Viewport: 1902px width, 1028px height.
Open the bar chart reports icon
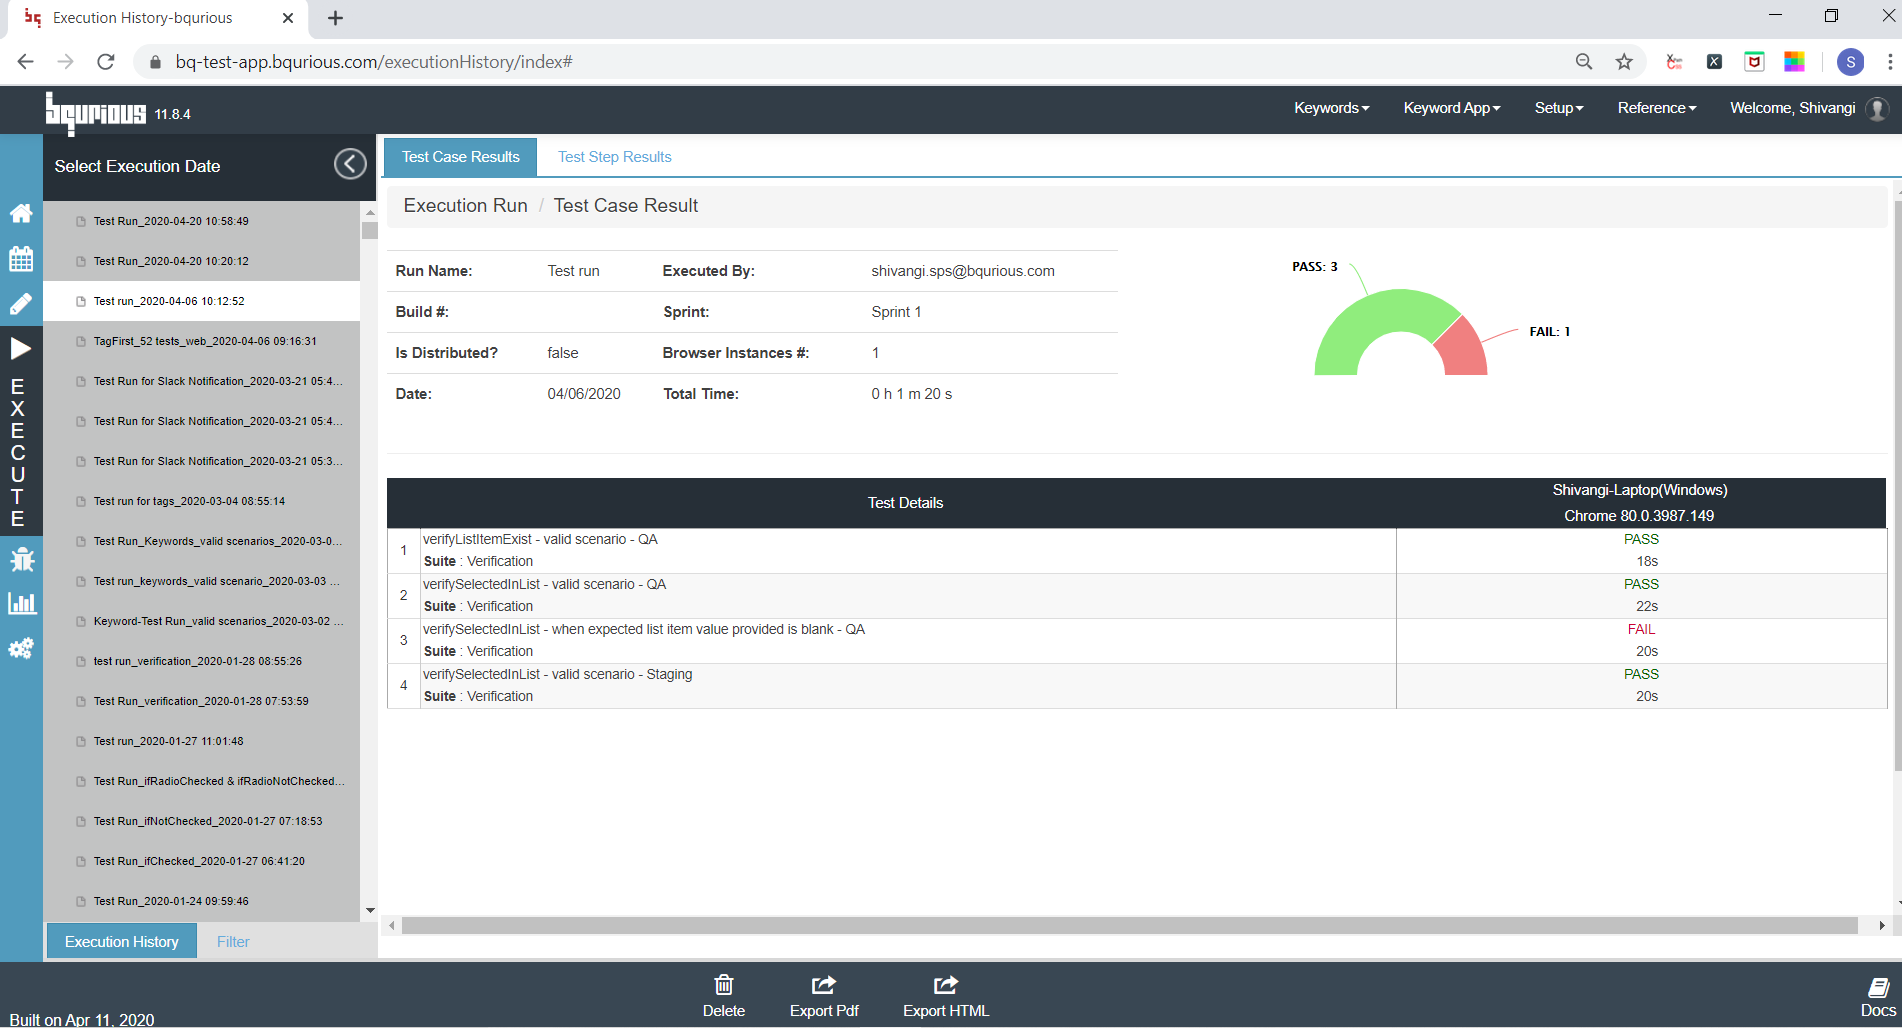pyautogui.click(x=21, y=603)
